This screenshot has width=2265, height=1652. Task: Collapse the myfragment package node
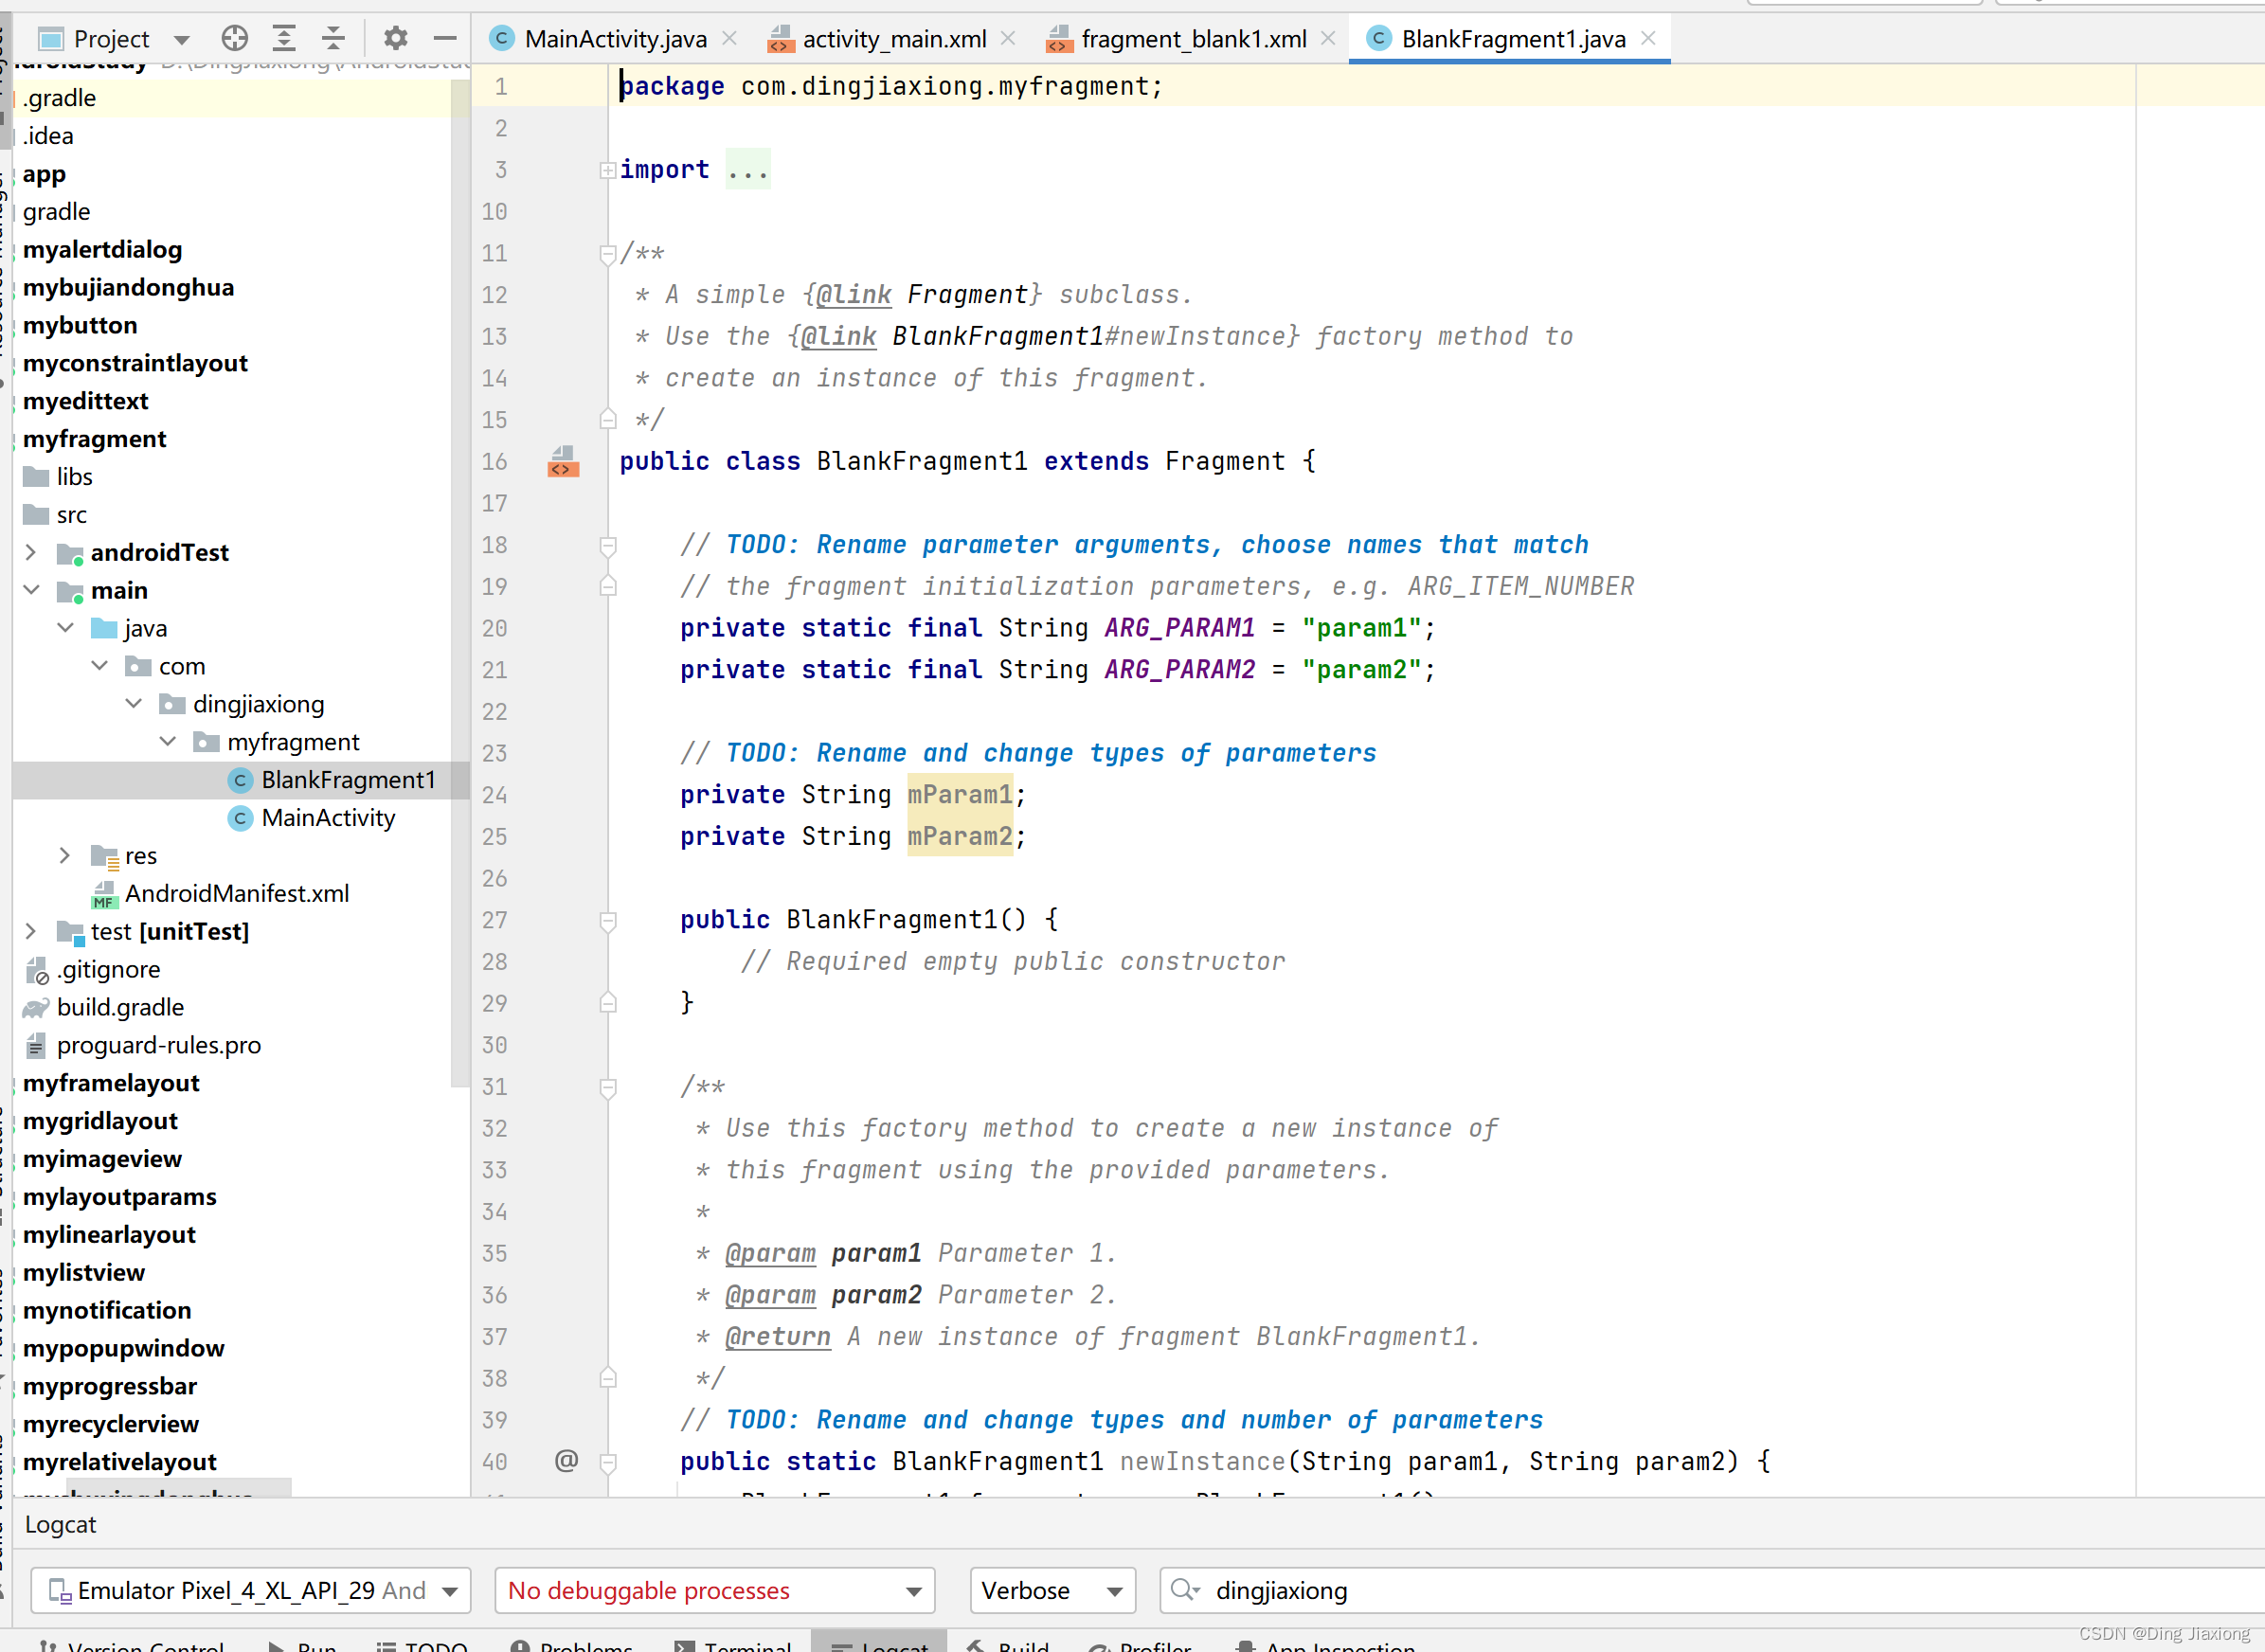[x=167, y=742]
